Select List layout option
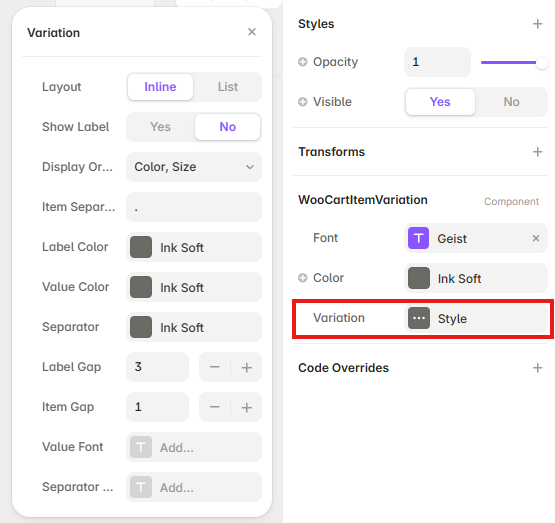The image size is (555, 523). click(x=228, y=87)
